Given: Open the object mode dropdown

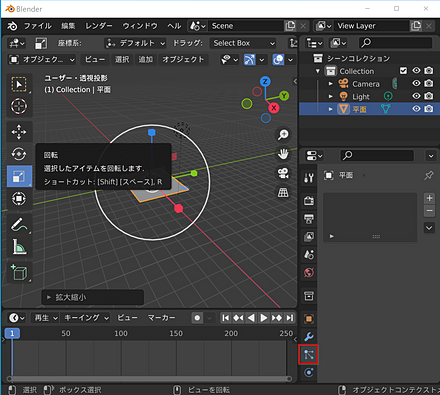Looking at the screenshot, I should click(x=42, y=60).
